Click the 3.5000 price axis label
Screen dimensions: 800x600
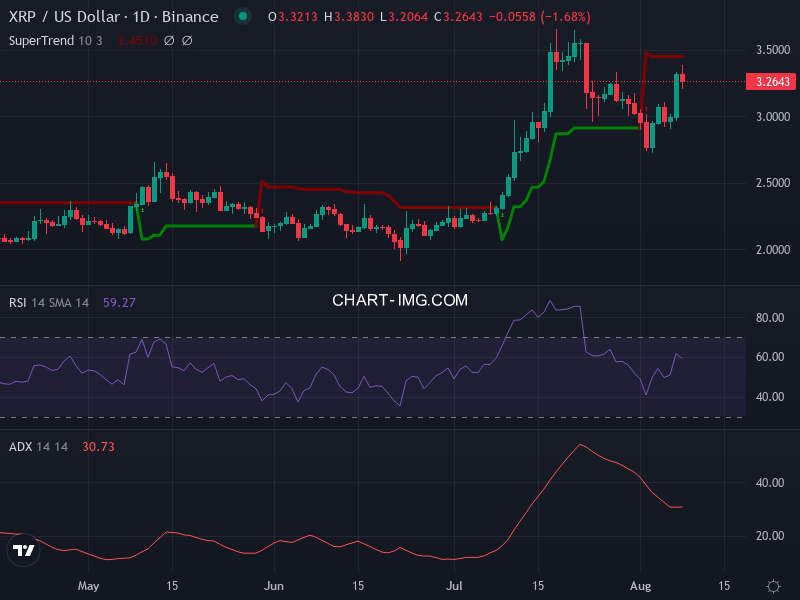pos(773,50)
